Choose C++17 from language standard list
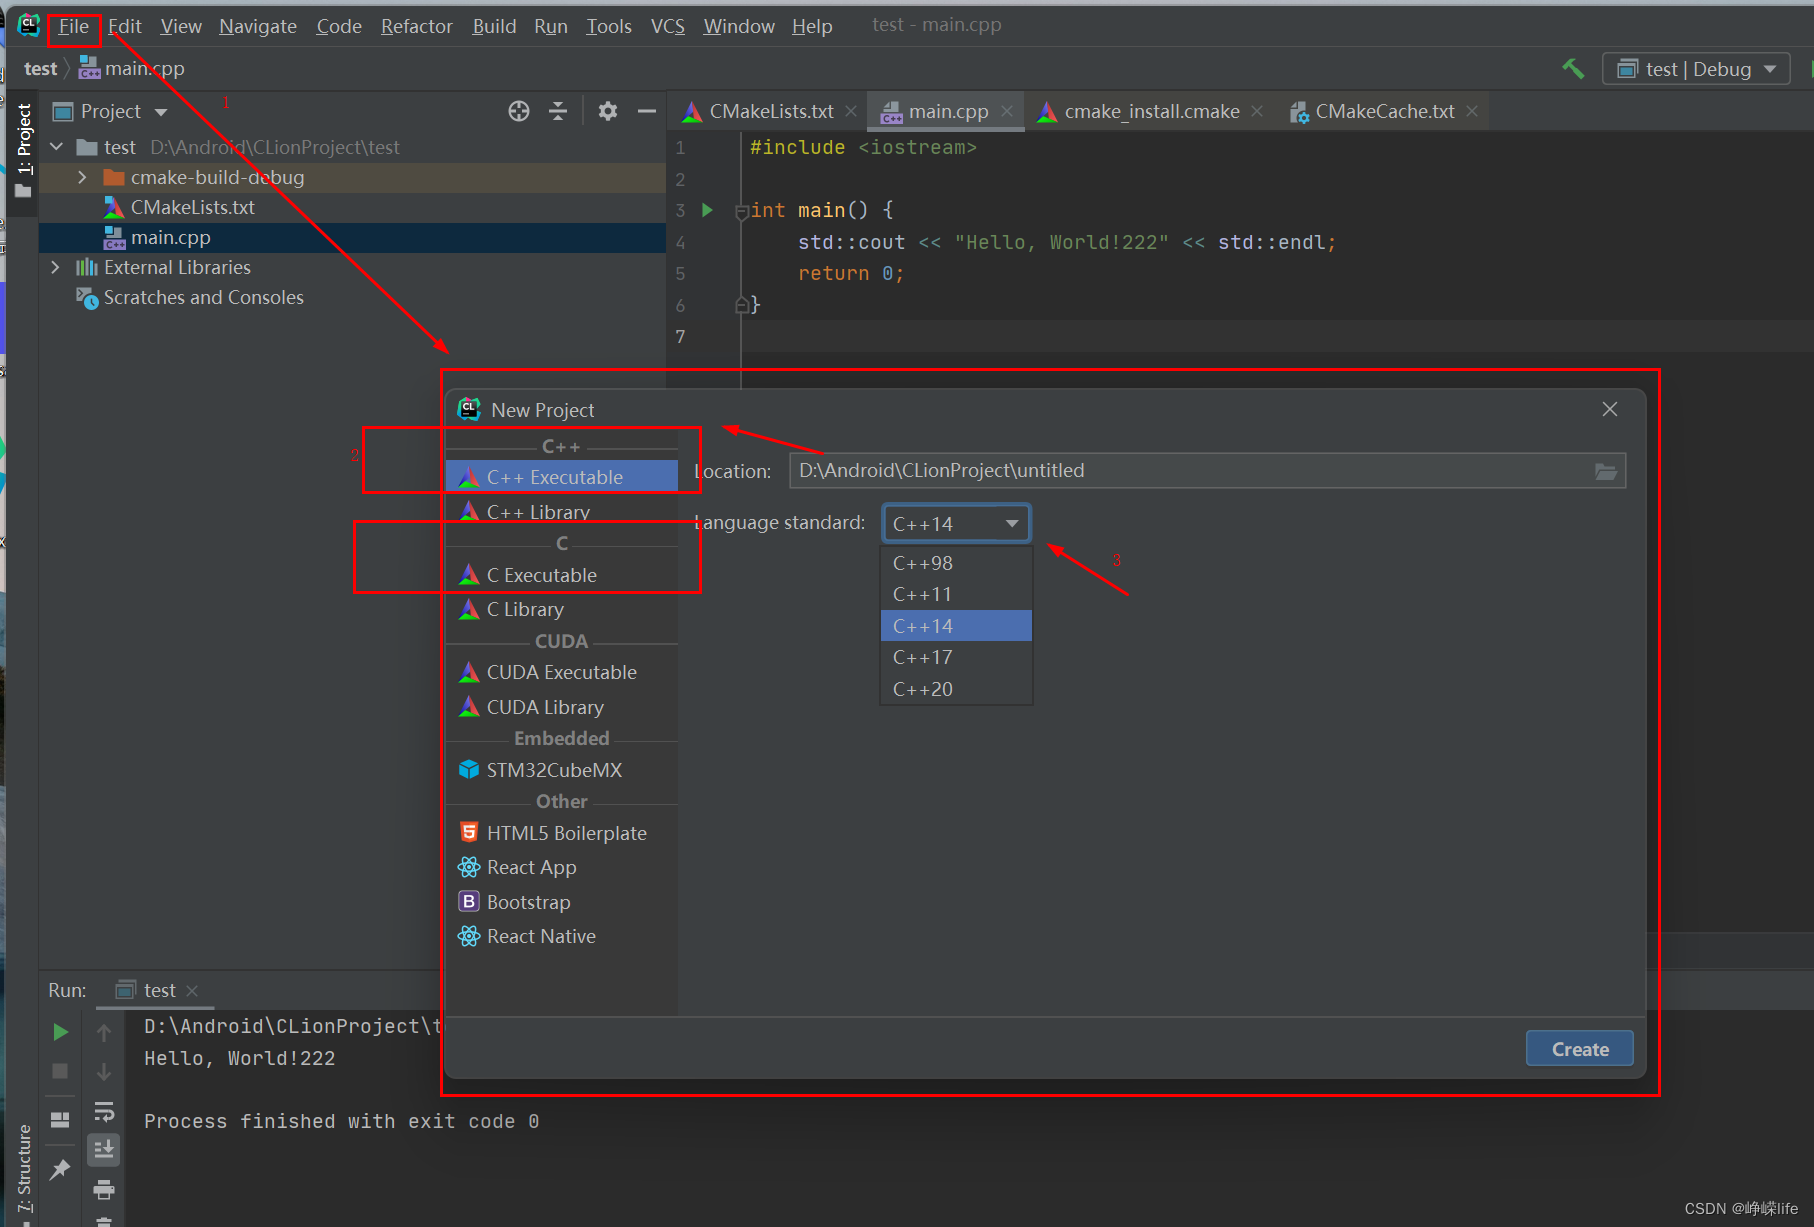 point(956,657)
